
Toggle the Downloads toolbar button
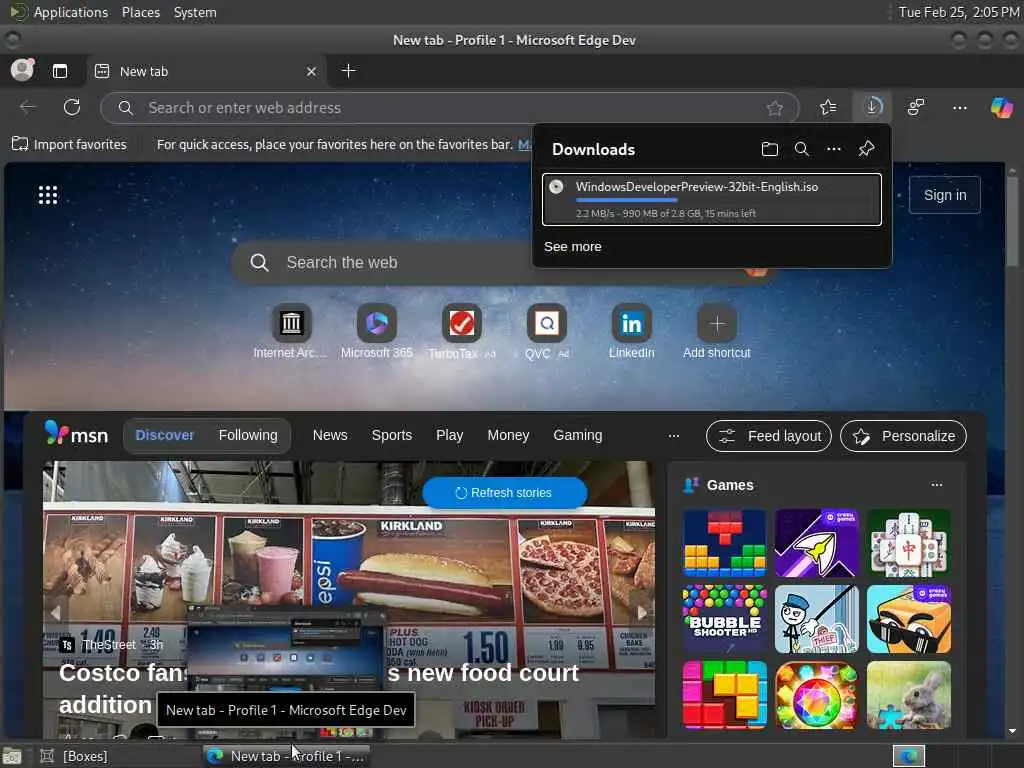coord(872,106)
